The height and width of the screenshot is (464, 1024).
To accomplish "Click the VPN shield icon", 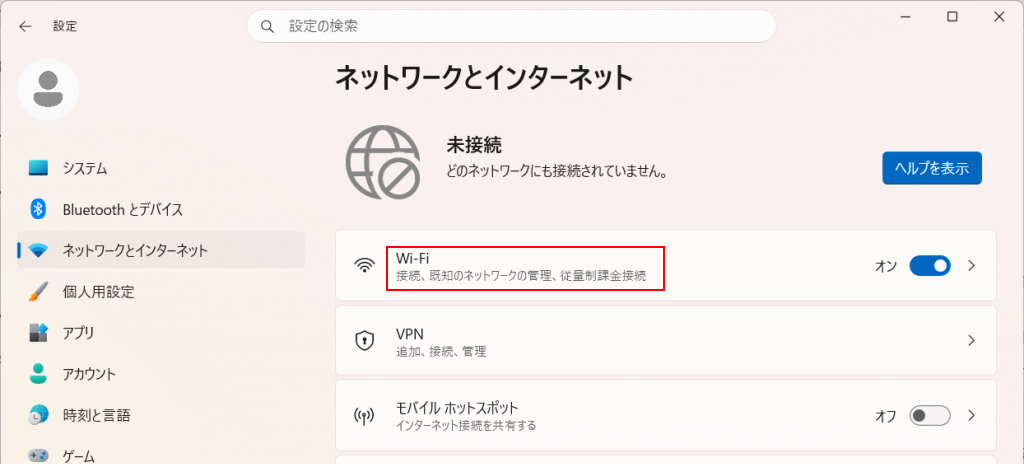I will coord(365,341).
